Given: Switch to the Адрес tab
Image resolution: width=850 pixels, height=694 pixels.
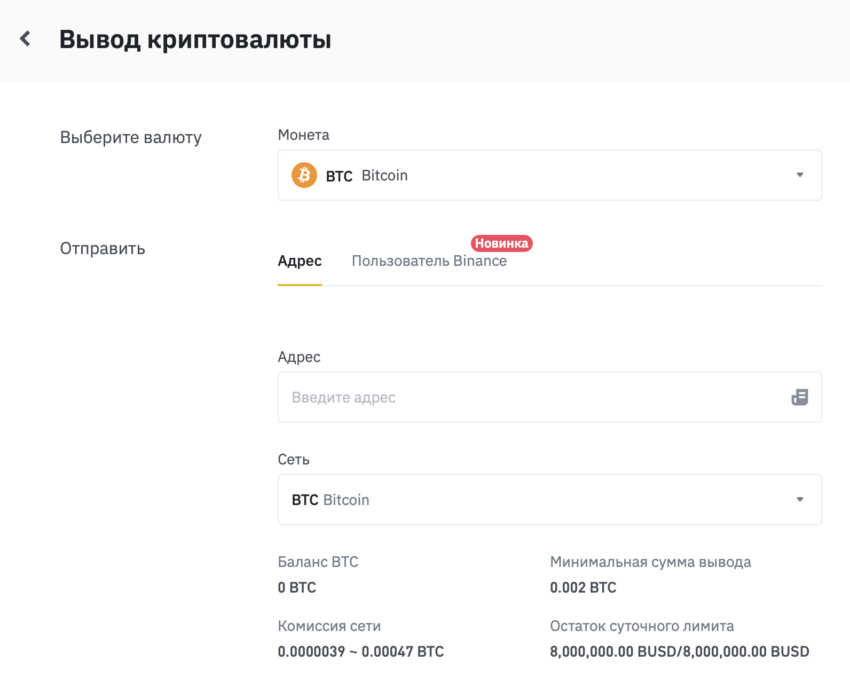Looking at the screenshot, I should coord(299,261).
